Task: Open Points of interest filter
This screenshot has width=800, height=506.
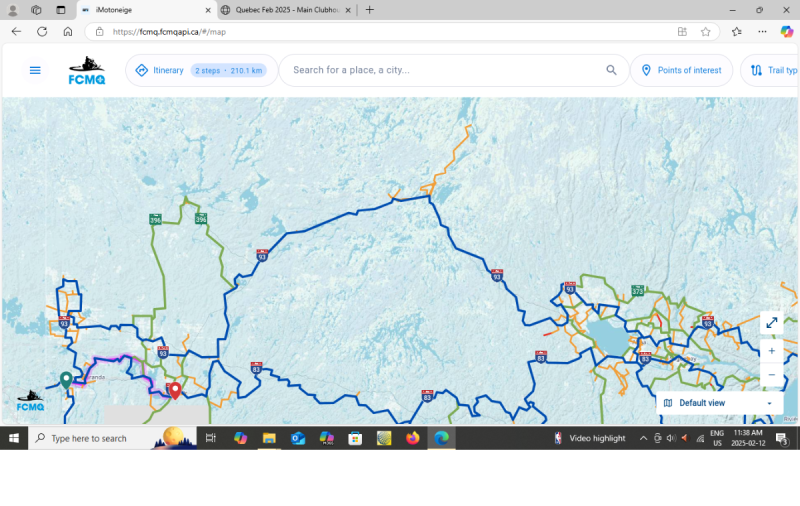Action: 681,70
